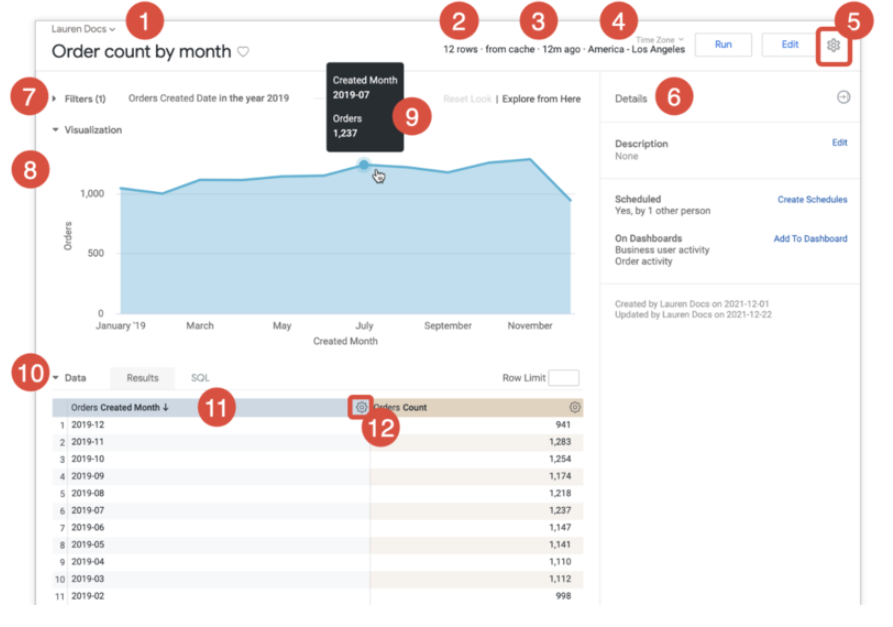Sort by the Orders Created Month header
Screen dimensions: 893x627
pyautogui.click(x=120, y=407)
